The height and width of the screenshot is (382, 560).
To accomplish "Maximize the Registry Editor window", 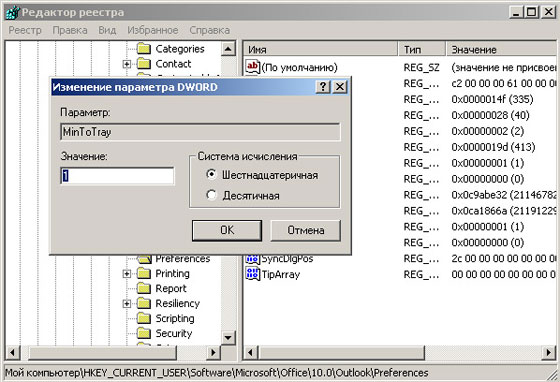I will click(x=531, y=12).
